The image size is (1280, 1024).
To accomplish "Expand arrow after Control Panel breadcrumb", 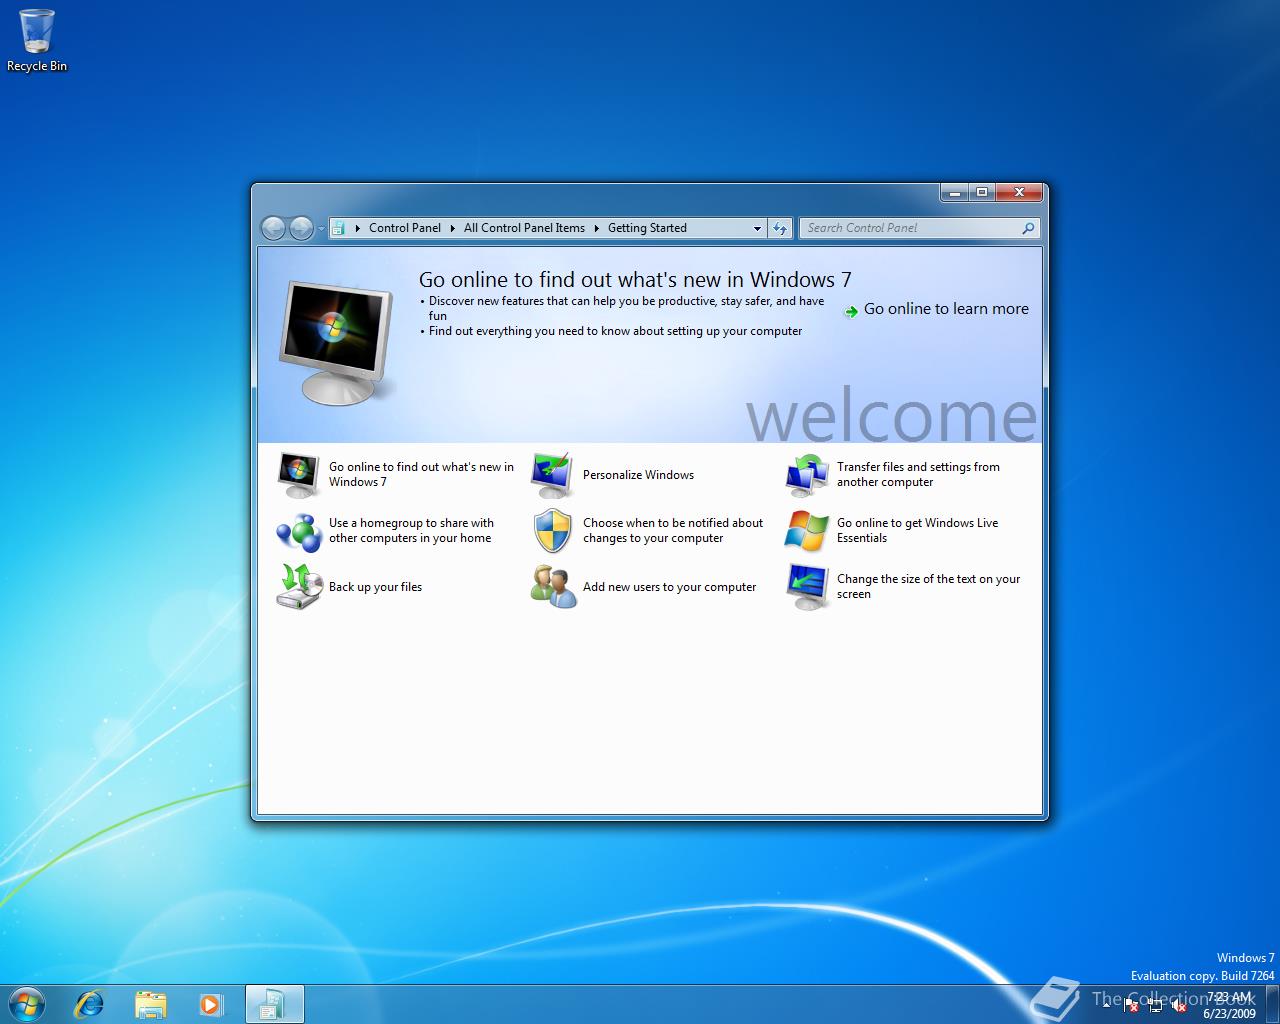I will [x=452, y=228].
